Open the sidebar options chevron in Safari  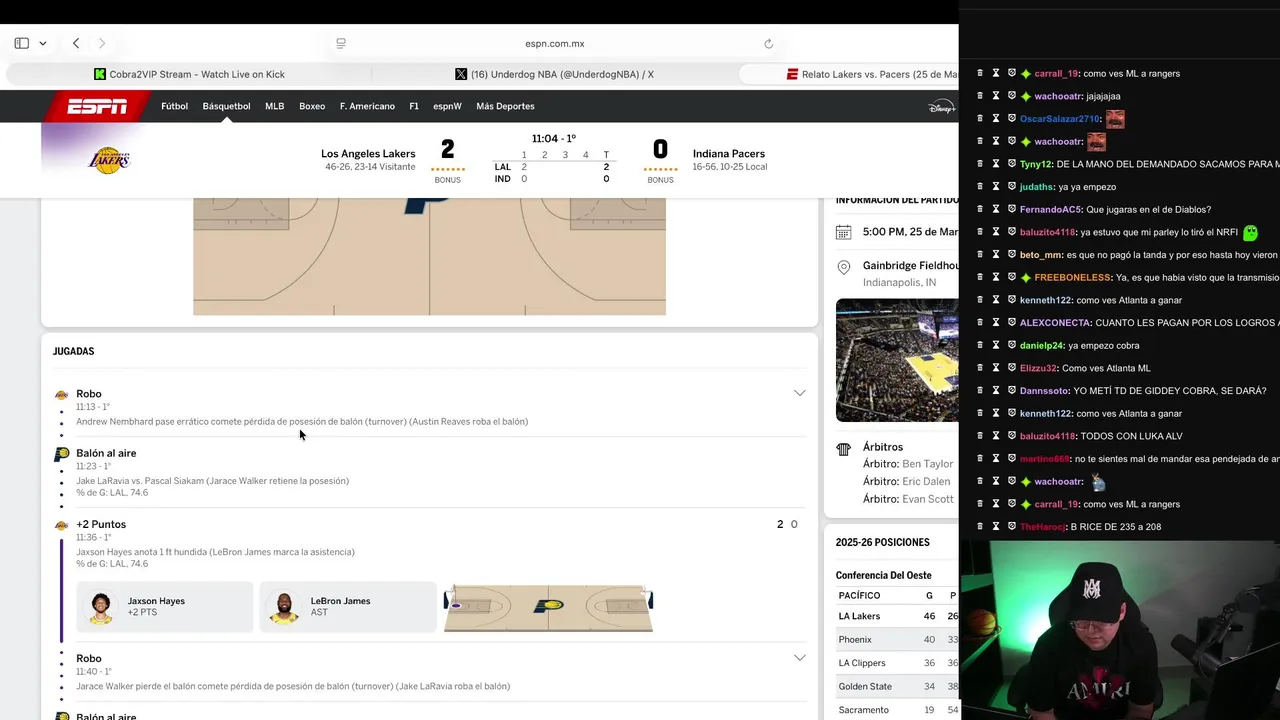click(x=43, y=43)
